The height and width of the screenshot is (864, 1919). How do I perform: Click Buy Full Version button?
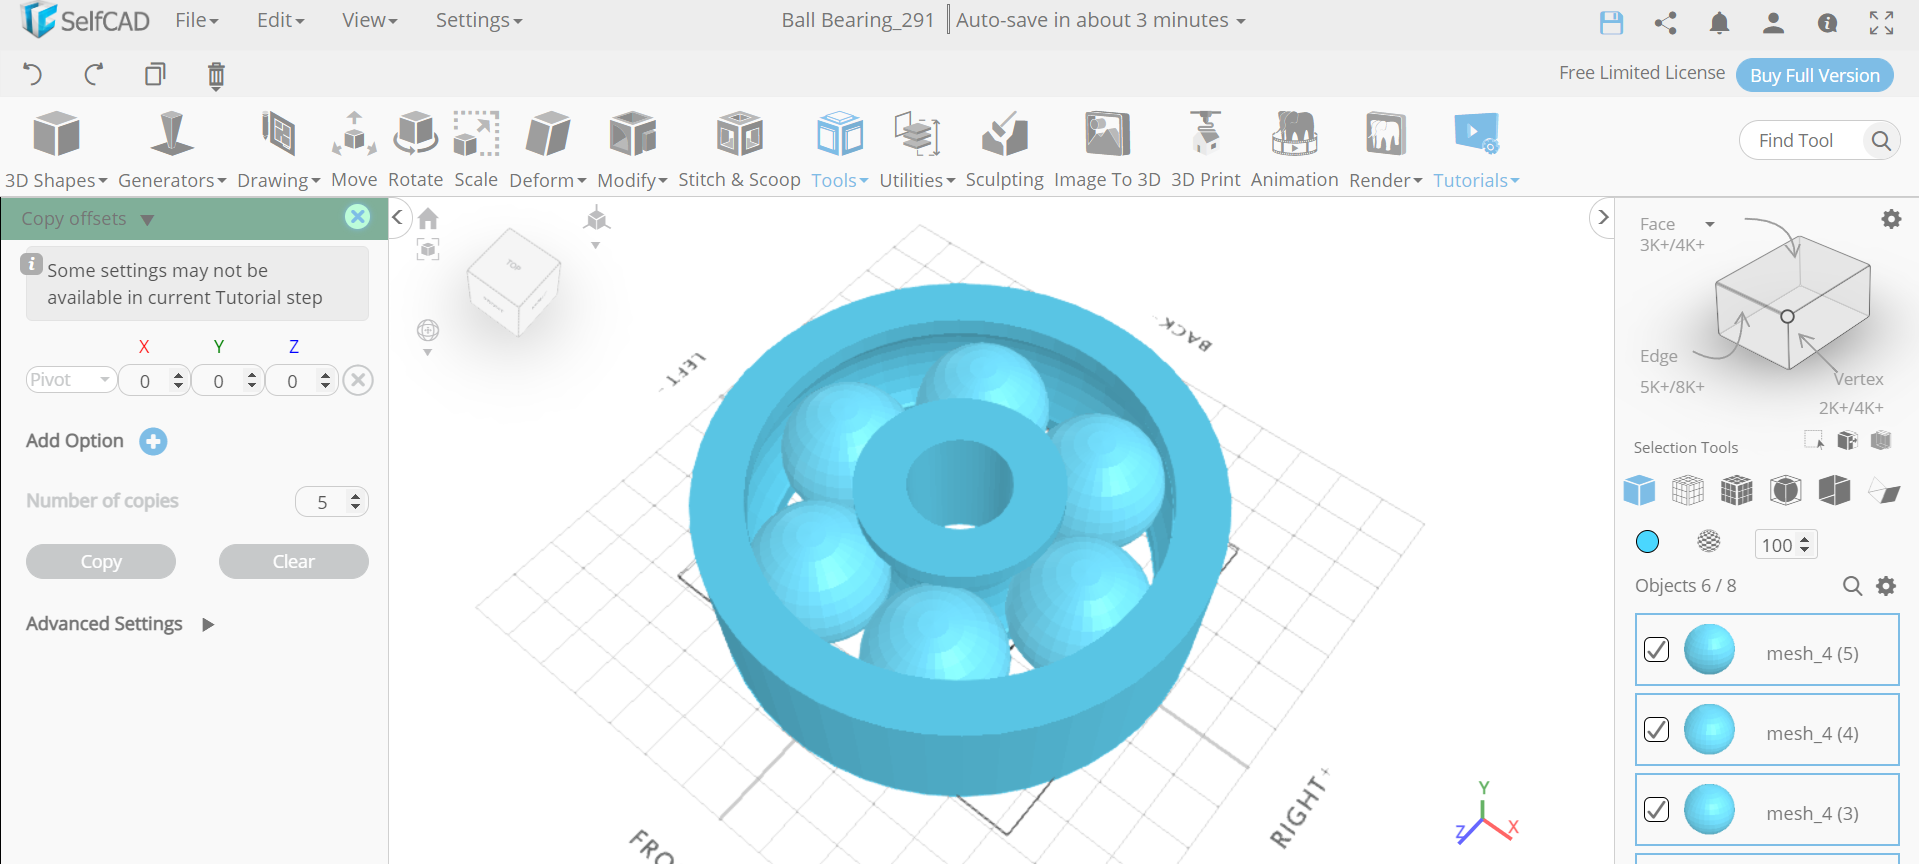pyautogui.click(x=1815, y=75)
